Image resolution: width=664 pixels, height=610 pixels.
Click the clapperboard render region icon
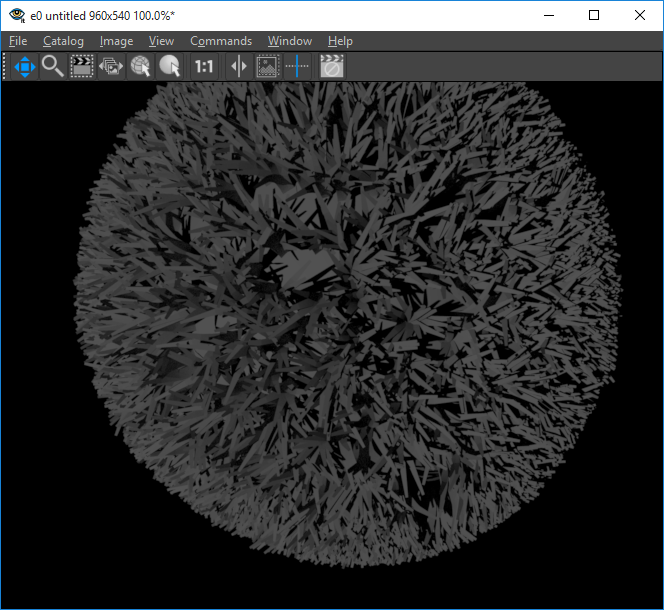click(82, 67)
